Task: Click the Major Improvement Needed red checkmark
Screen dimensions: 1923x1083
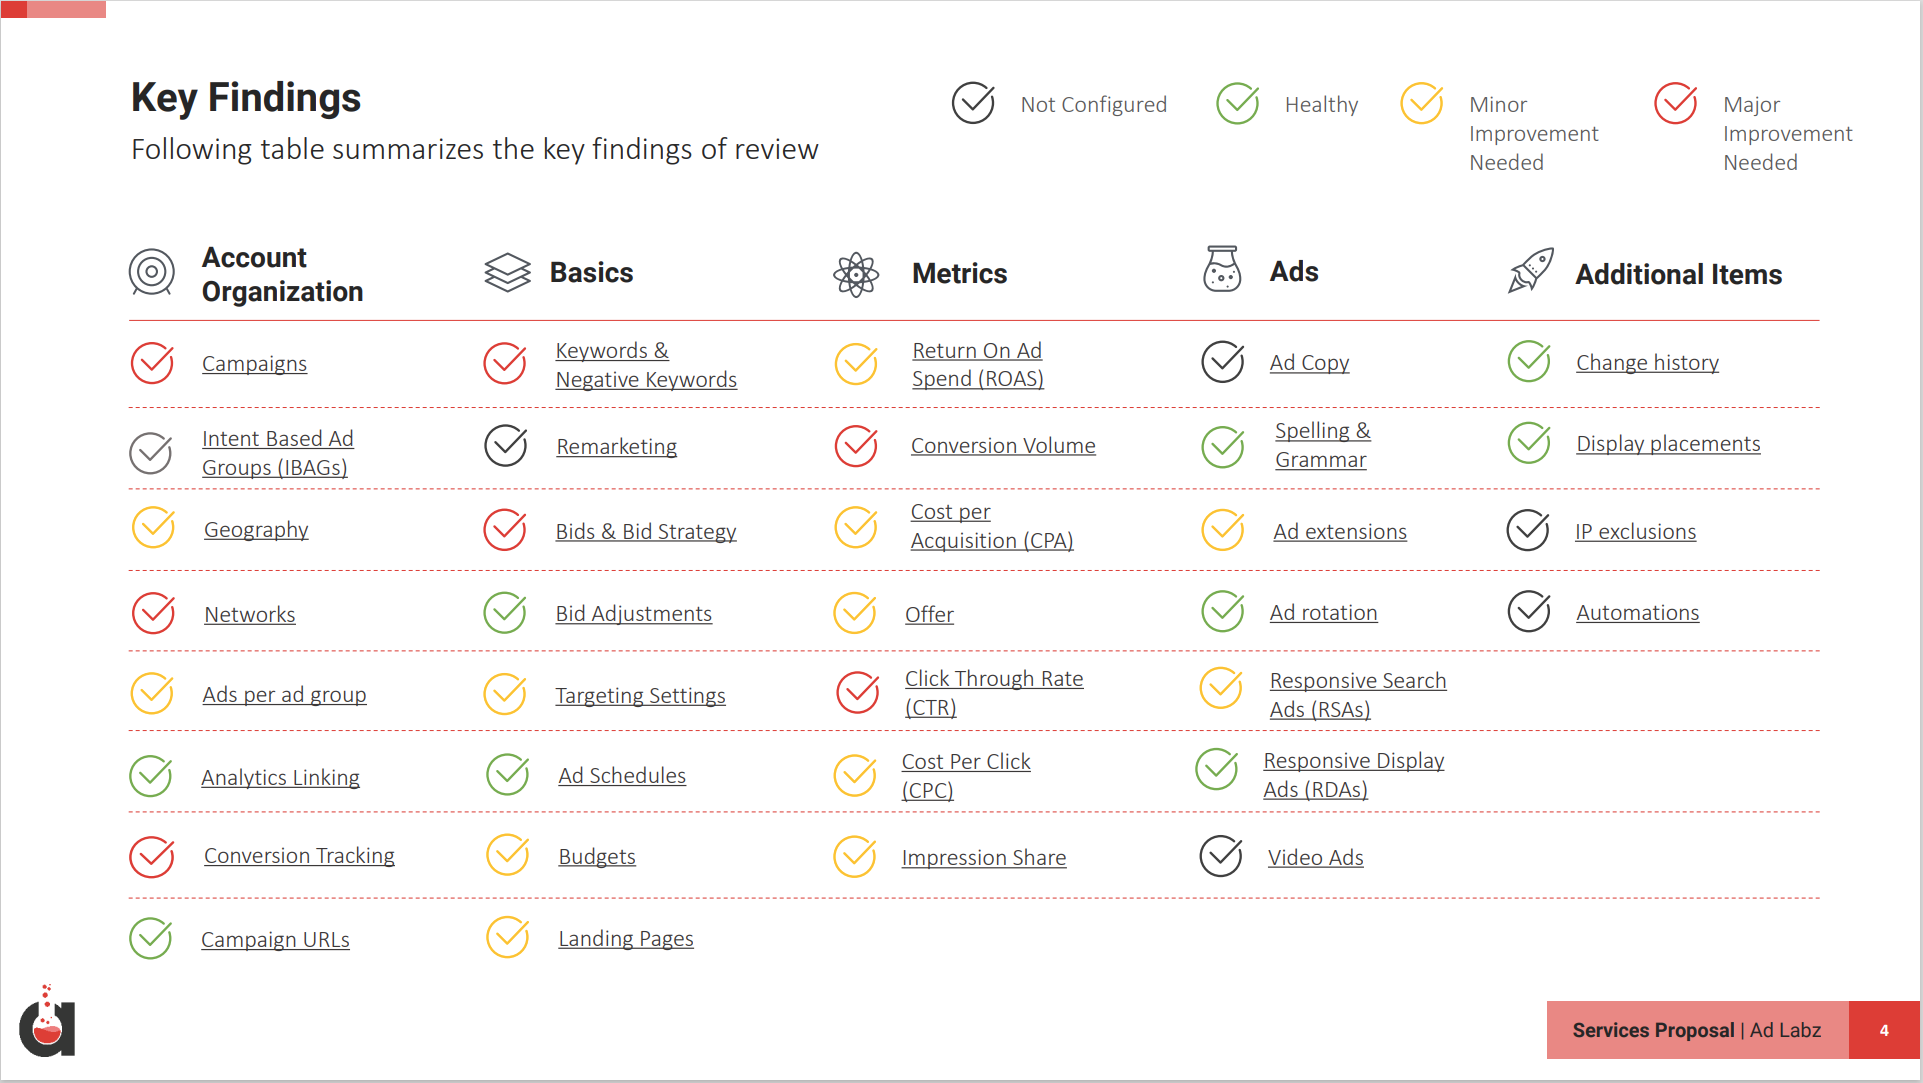Action: (1676, 102)
